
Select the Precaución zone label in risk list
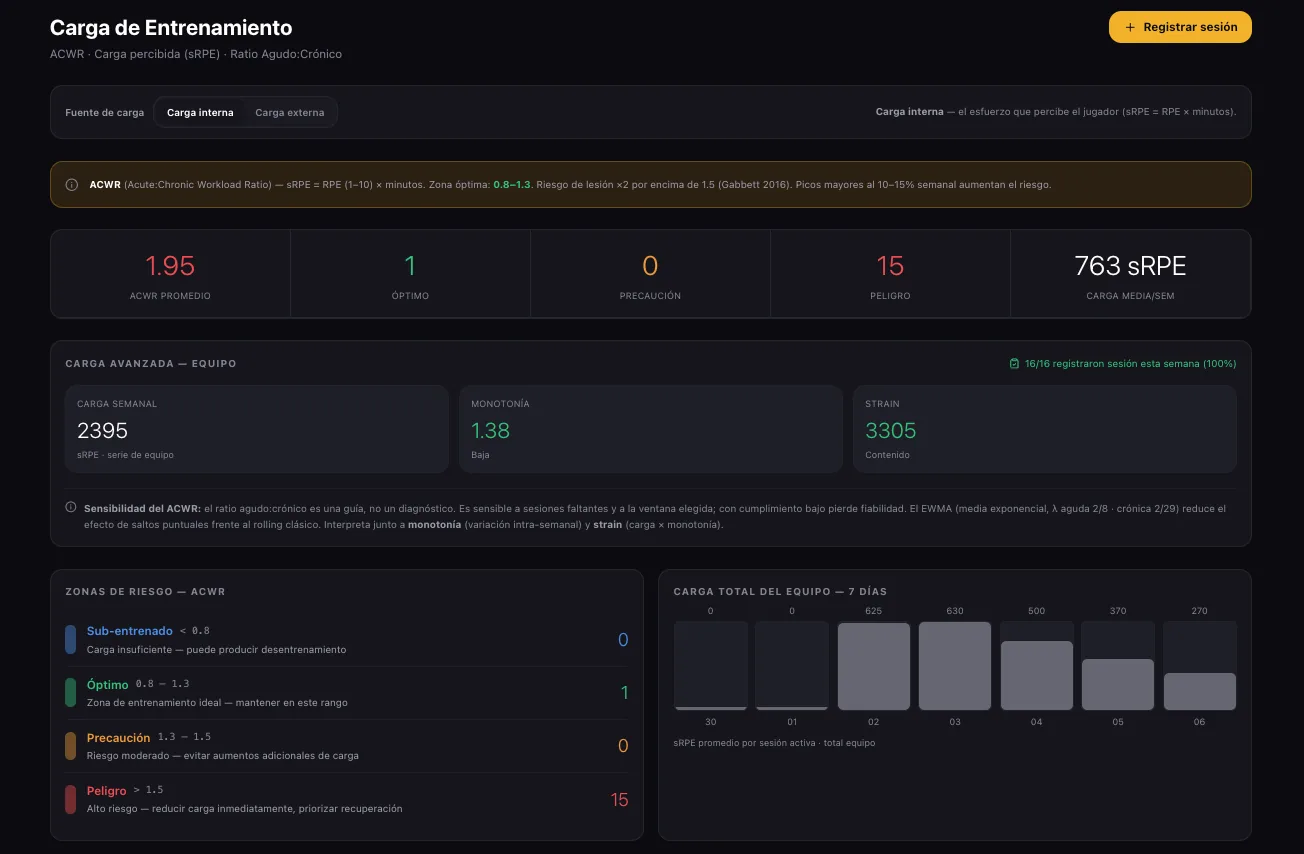pos(119,737)
